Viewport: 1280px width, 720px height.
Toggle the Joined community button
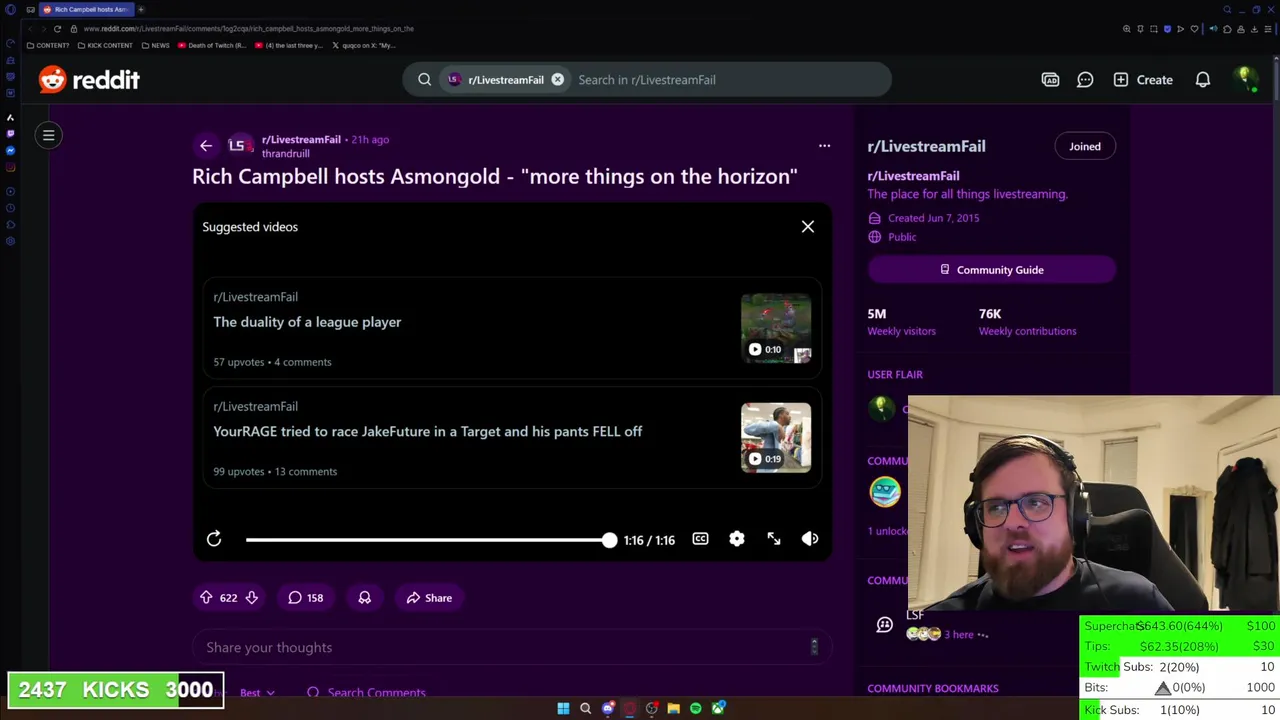pyautogui.click(x=1084, y=146)
